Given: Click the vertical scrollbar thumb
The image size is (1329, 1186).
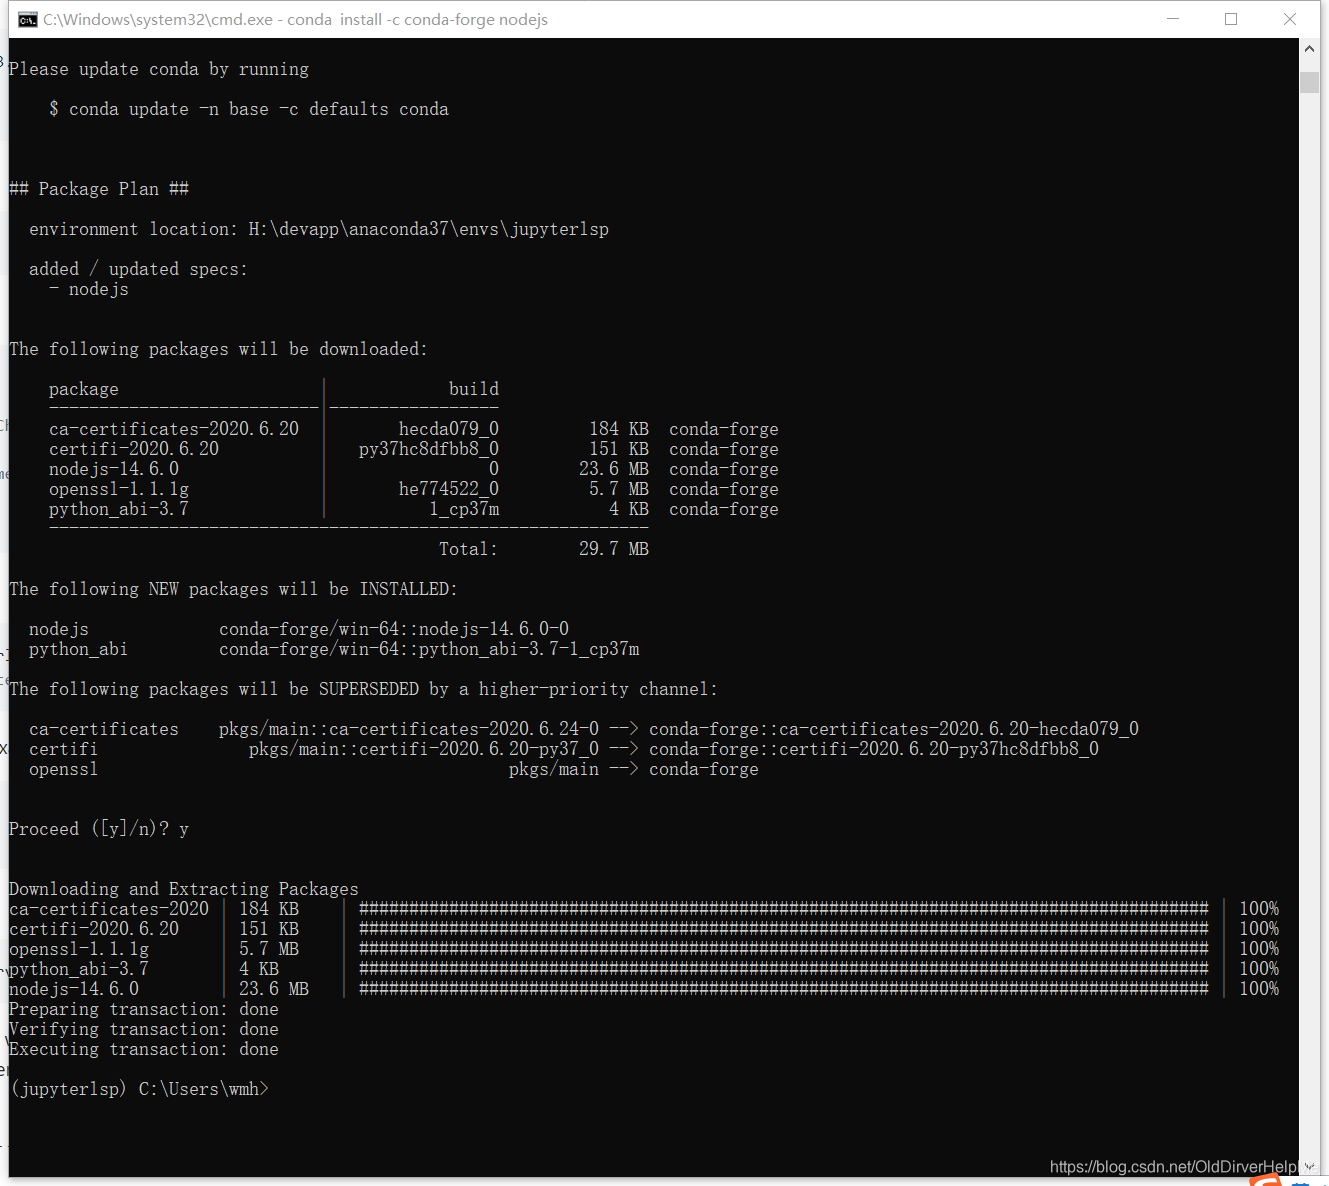Looking at the screenshot, I should [x=1309, y=82].
